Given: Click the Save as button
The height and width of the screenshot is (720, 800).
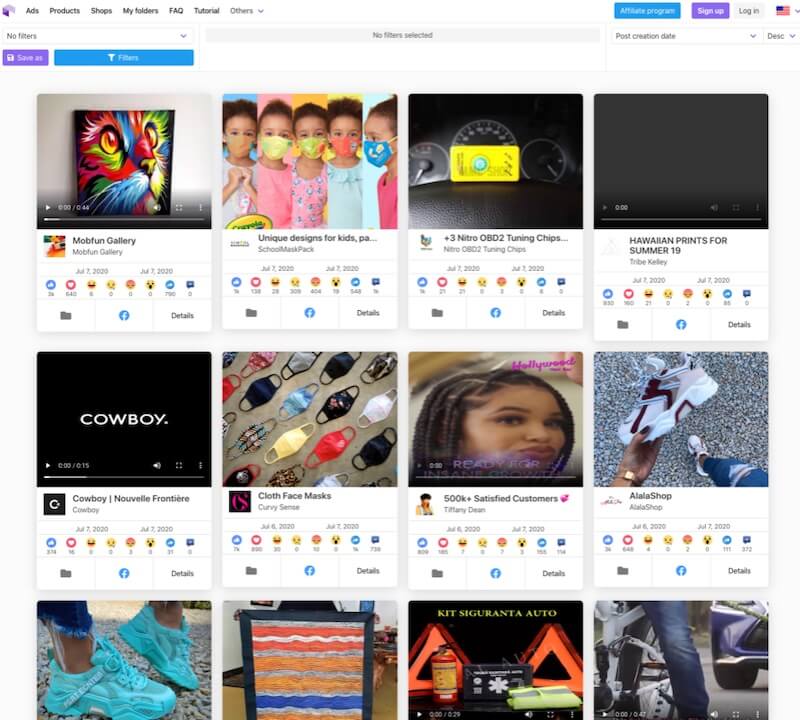Looking at the screenshot, I should pos(26,58).
